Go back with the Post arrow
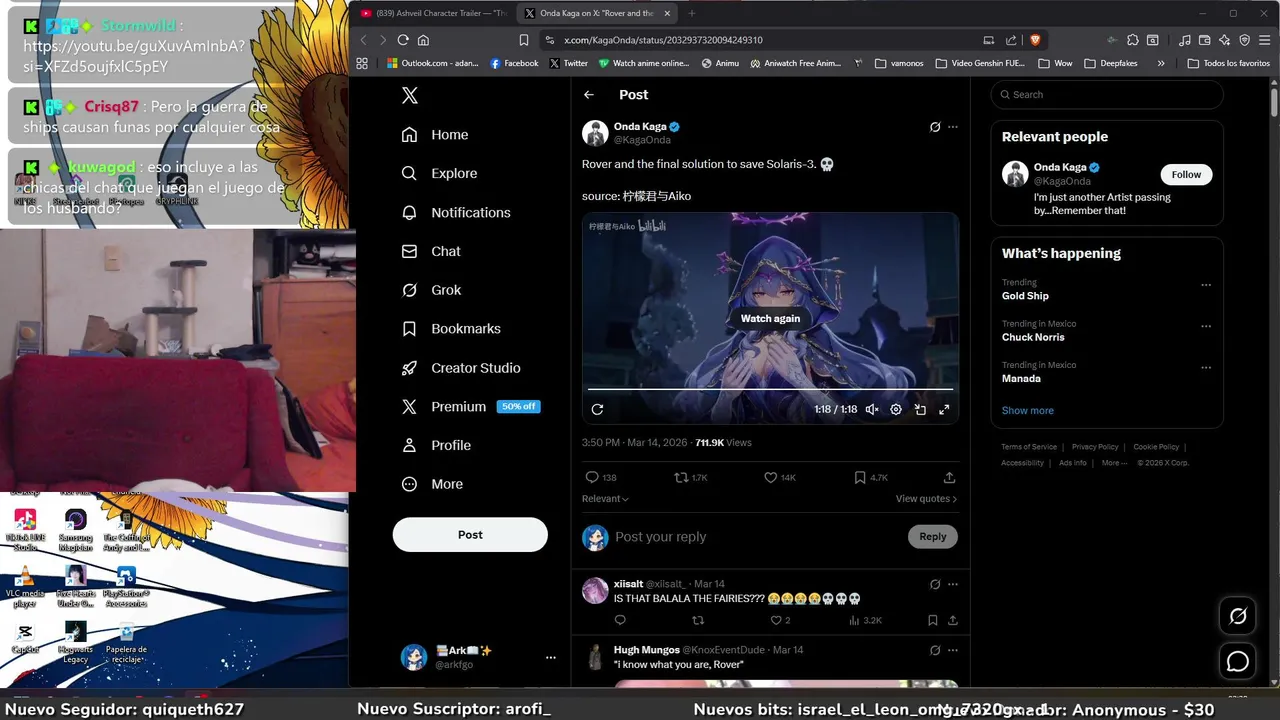This screenshot has height=720, width=1280. tap(589, 95)
